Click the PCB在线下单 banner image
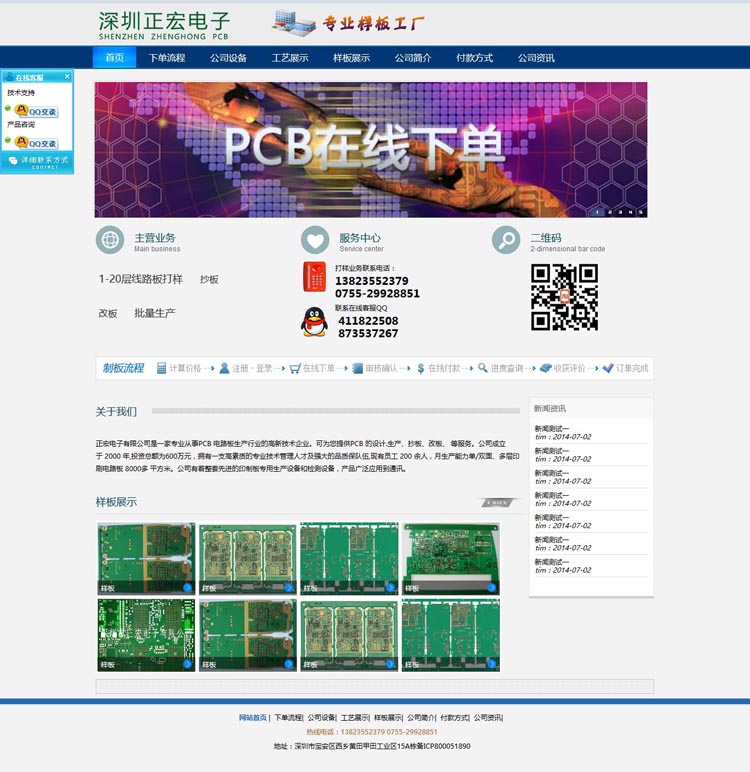Screen dimensions: 750x772 tap(371, 150)
